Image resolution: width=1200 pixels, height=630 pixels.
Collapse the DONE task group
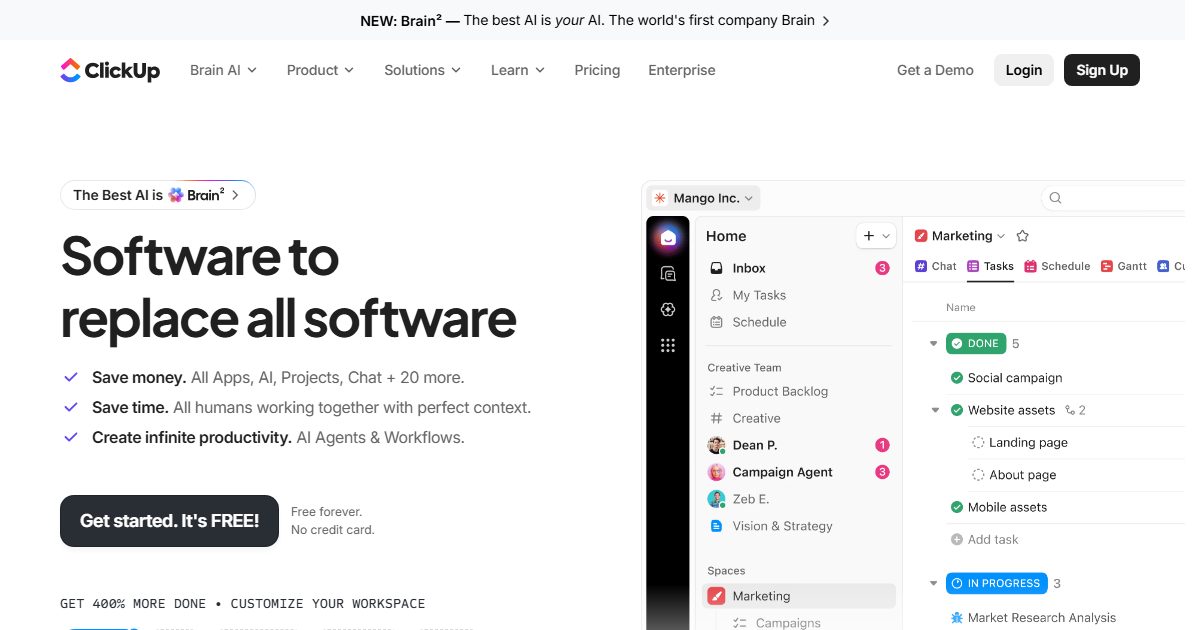pyautogui.click(x=934, y=344)
